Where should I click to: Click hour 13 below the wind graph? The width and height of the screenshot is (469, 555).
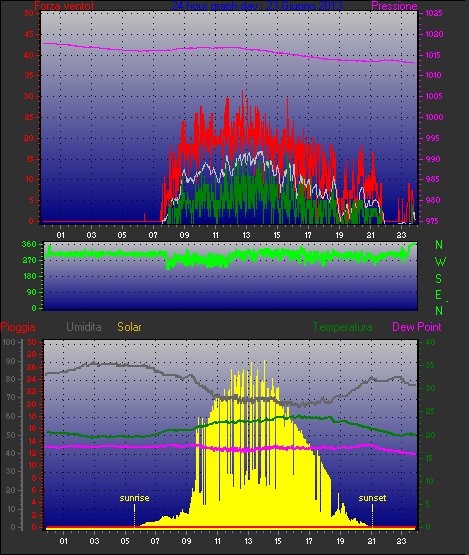point(246,235)
